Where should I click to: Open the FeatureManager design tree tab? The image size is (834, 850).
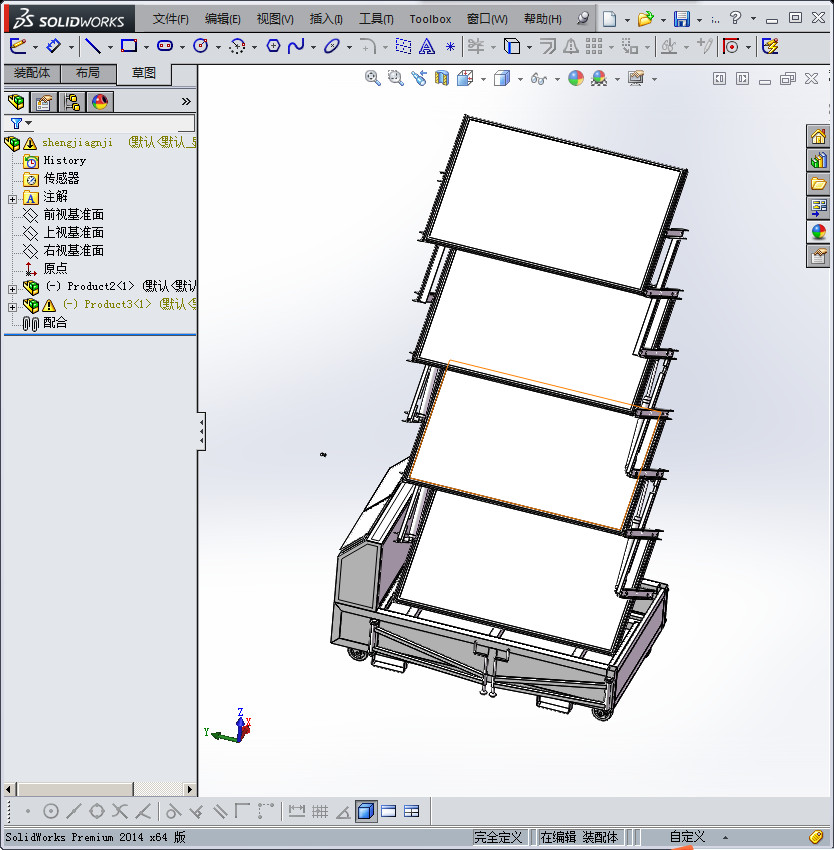[x=17, y=102]
